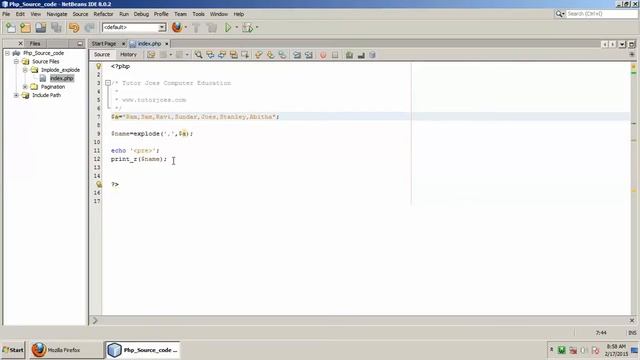Open the File menu
Image resolution: width=640 pixels, height=360 pixels.
pyautogui.click(x=6, y=14)
